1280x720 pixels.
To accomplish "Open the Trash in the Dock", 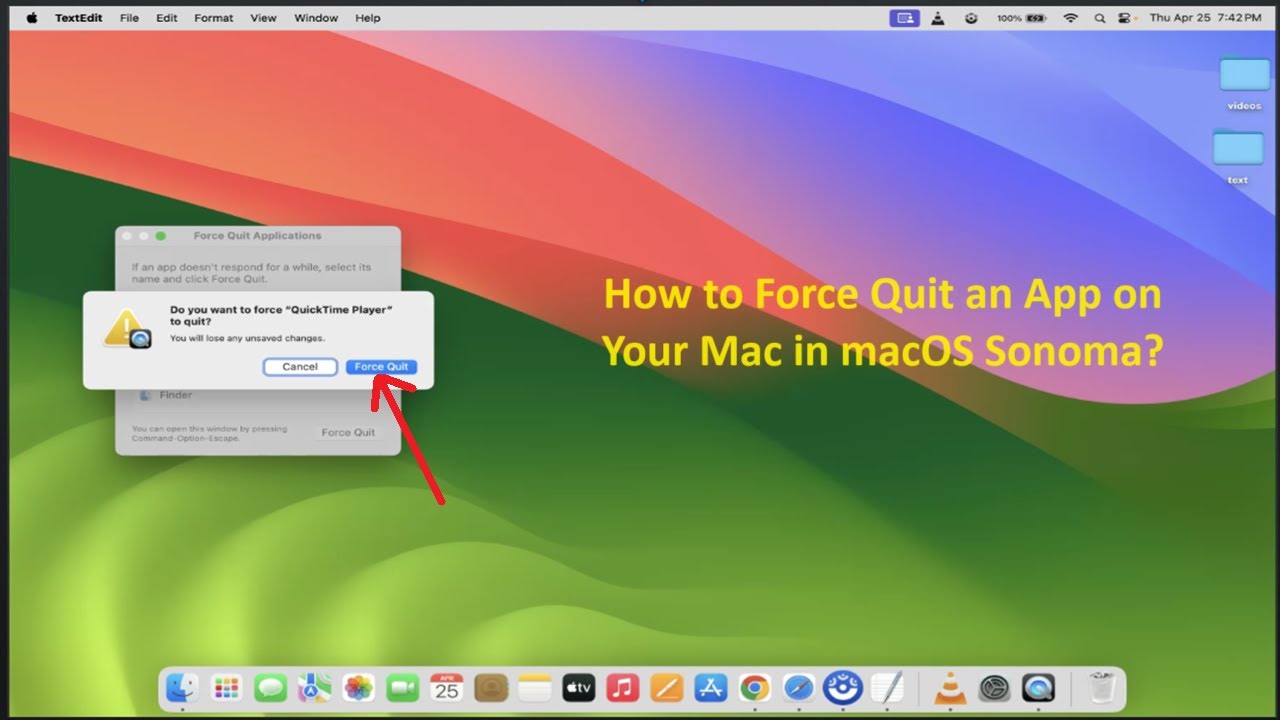I will (1102, 688).
